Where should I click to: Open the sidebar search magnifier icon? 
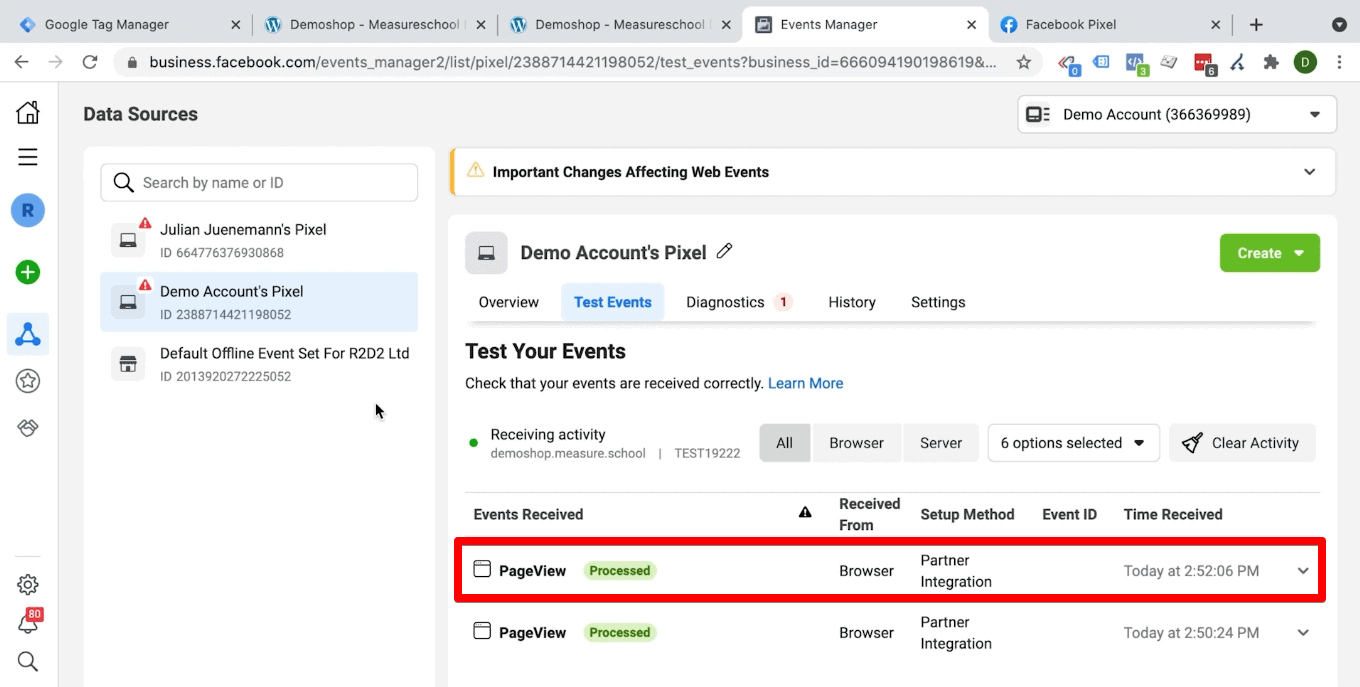pos(27,661)
